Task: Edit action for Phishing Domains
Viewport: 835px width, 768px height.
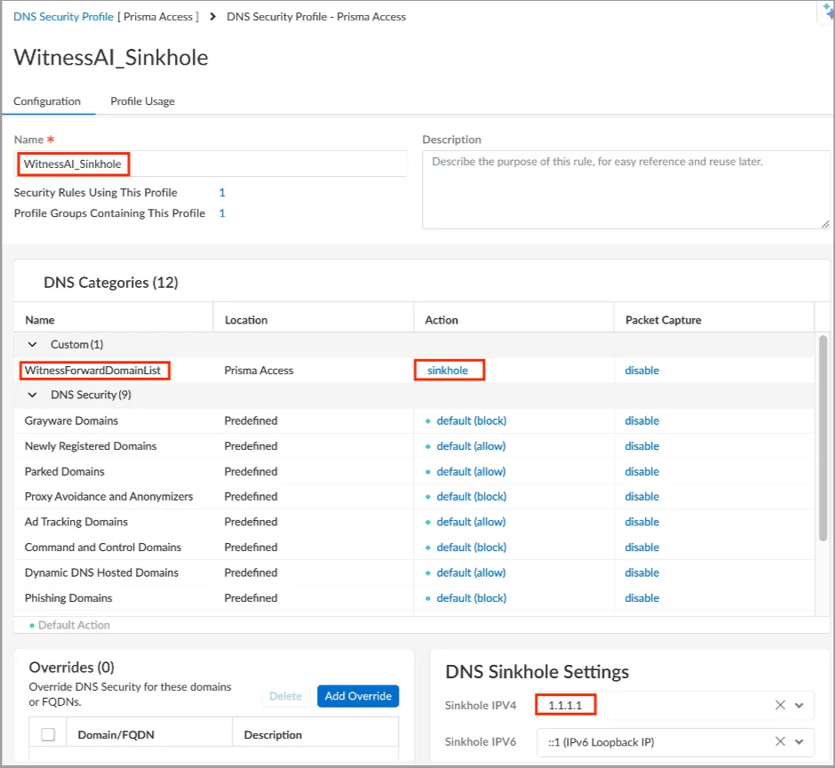Action: (x=471, y=598)
